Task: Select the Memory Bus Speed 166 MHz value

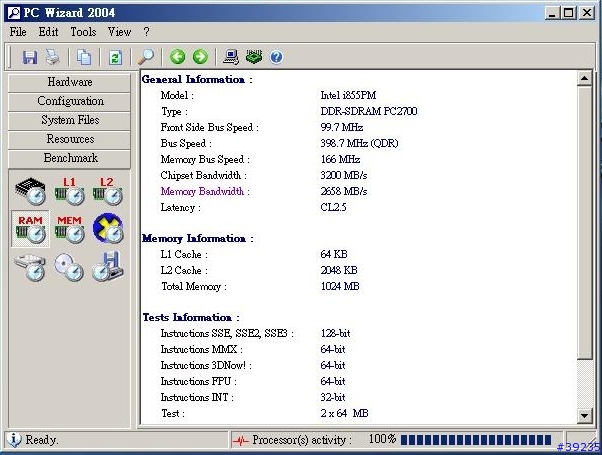Action: [340, 159]
